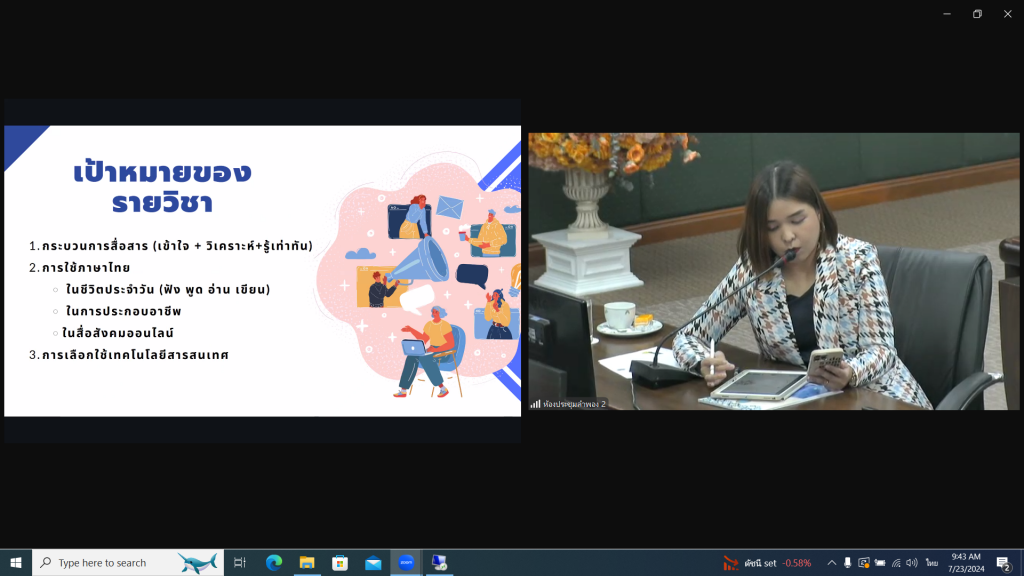Launch Microsoft Edge from taskbar
Viewport: 1024px width, 576px height.
point(274,563)
